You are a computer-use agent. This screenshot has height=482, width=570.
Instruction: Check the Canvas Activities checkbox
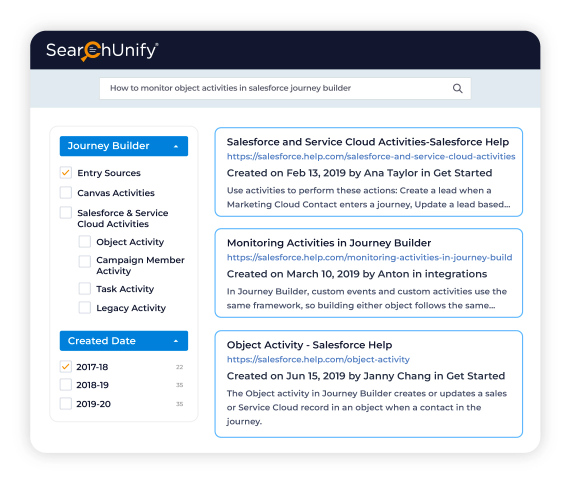click(66, 192)
